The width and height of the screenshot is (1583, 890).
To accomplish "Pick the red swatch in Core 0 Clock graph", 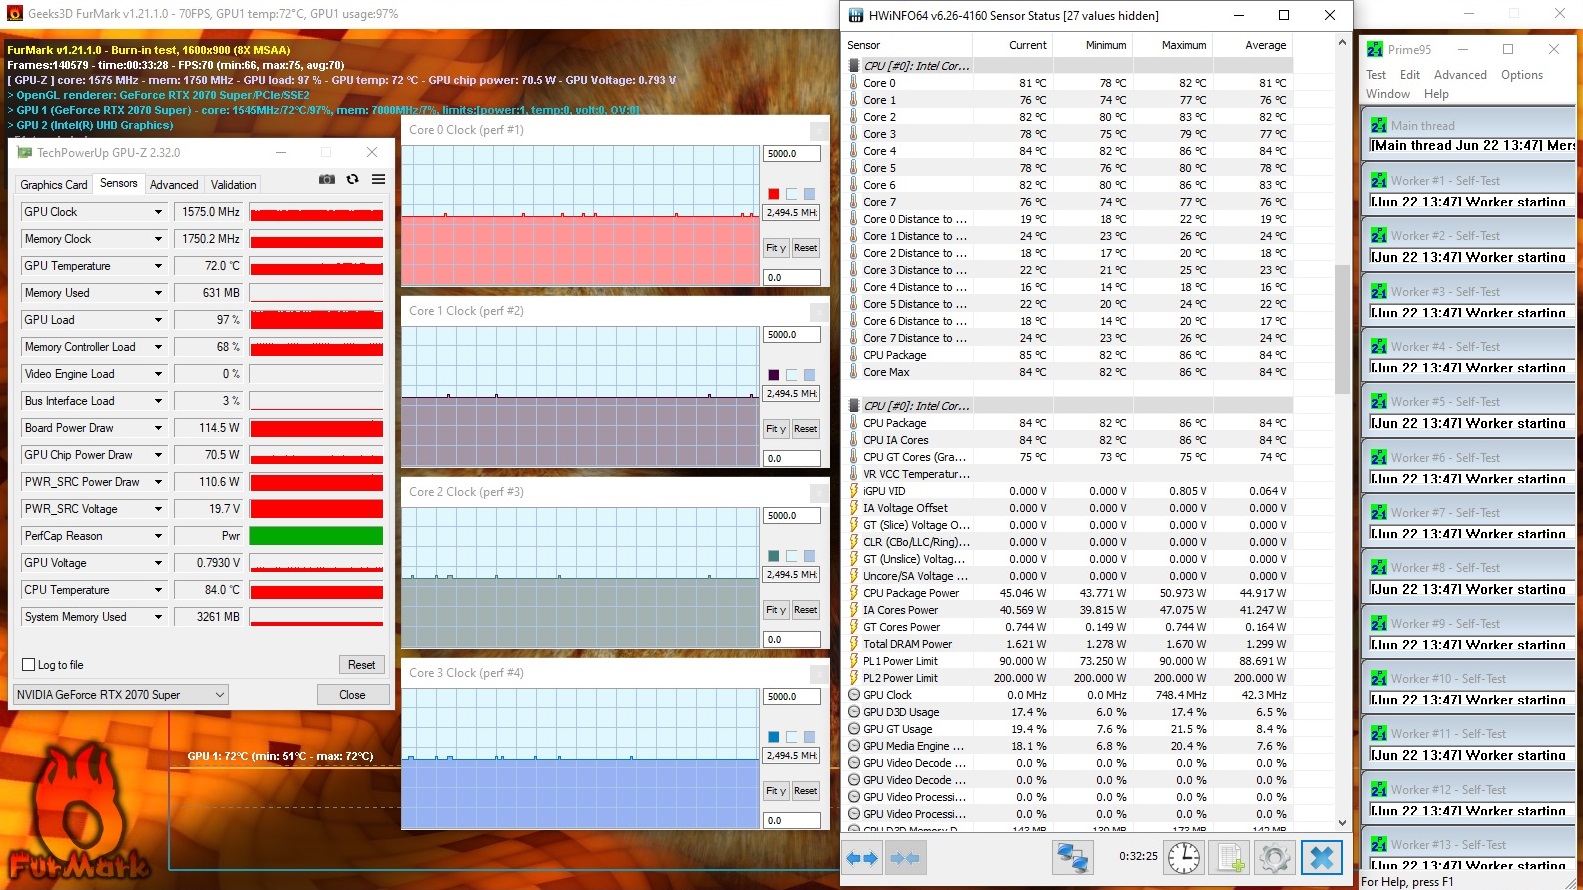I will tap(773, 194).
